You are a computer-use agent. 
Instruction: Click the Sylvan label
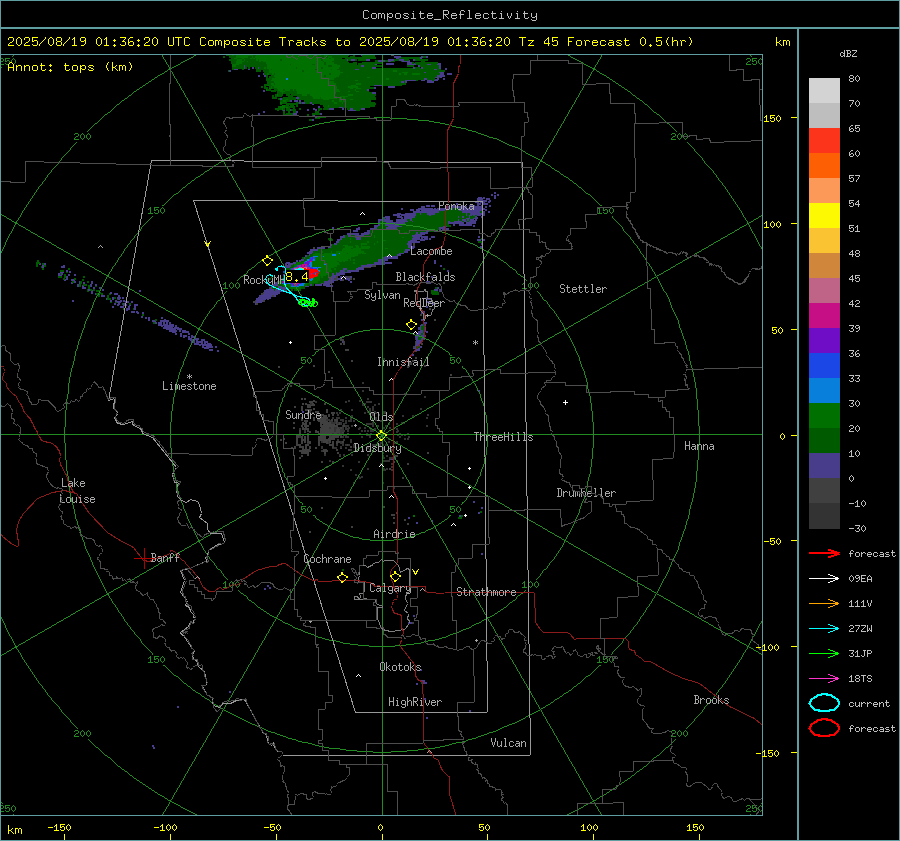click(x=382, y=295)
